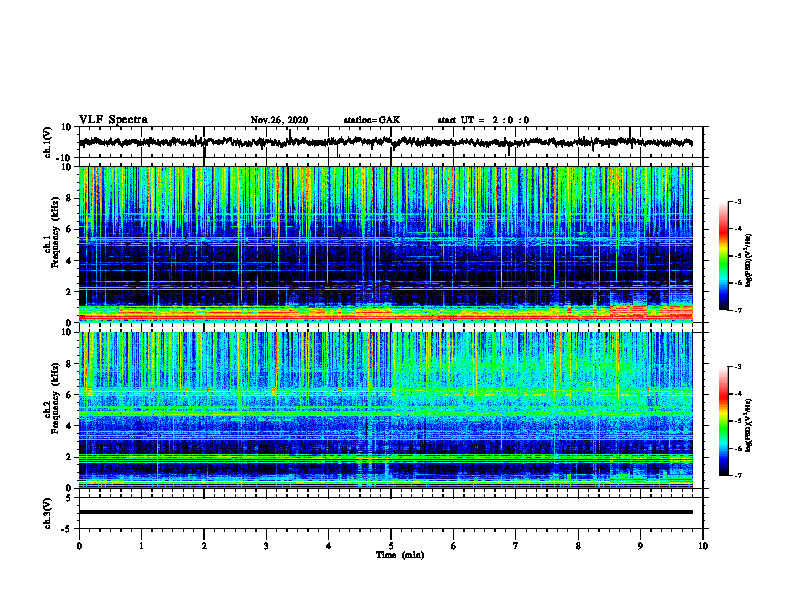
Task: Click the ch.3 flat black trace
Action: 385,512
